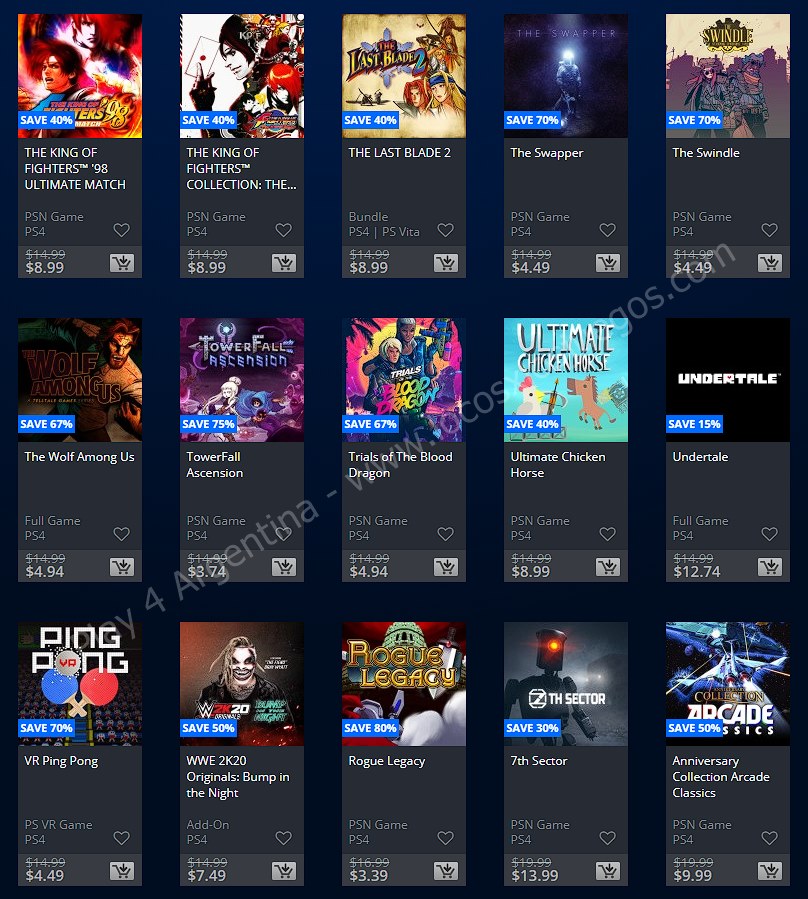Add Undertale to cart

[770, 567]
